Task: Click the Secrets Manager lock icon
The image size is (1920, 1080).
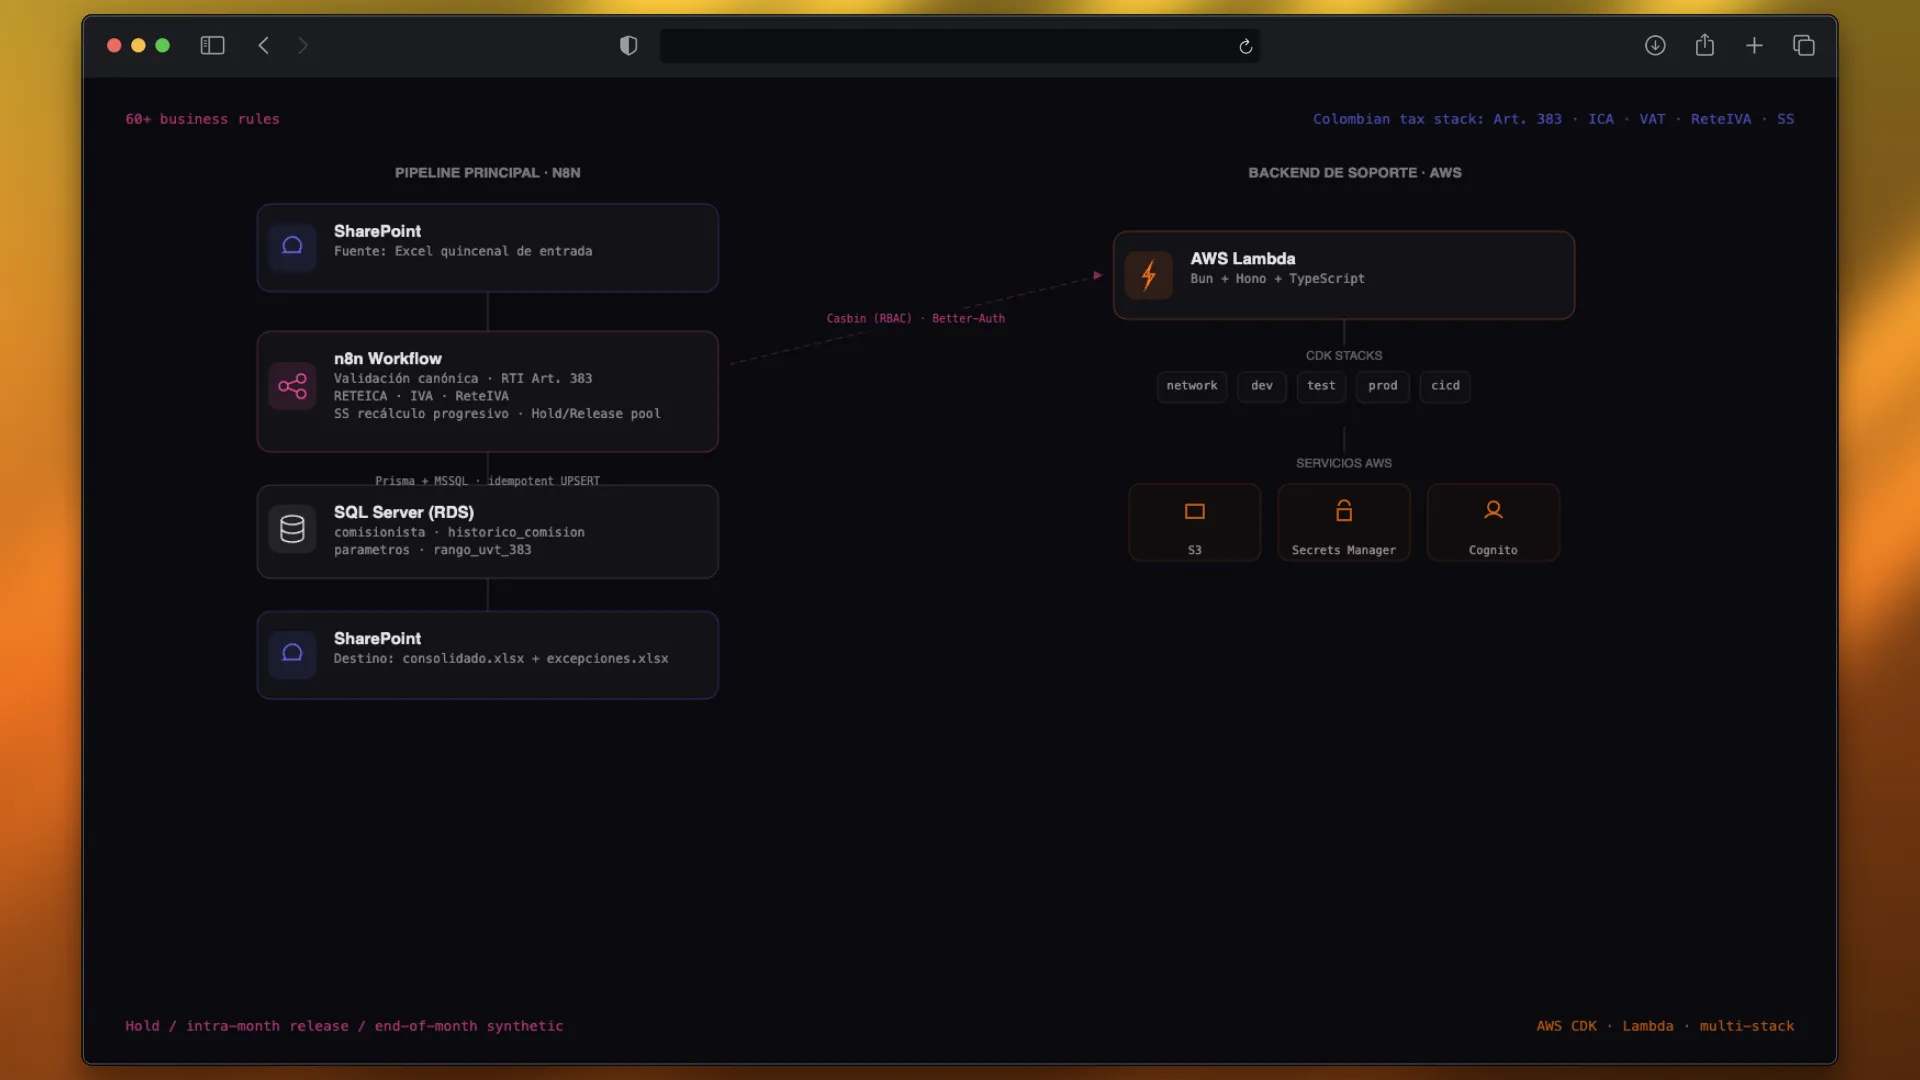Action: 1344,511
